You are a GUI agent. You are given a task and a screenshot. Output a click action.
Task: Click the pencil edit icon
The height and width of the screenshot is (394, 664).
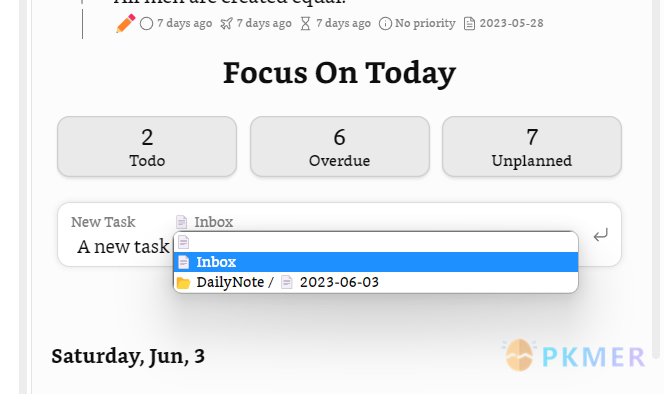click(125, 23)
